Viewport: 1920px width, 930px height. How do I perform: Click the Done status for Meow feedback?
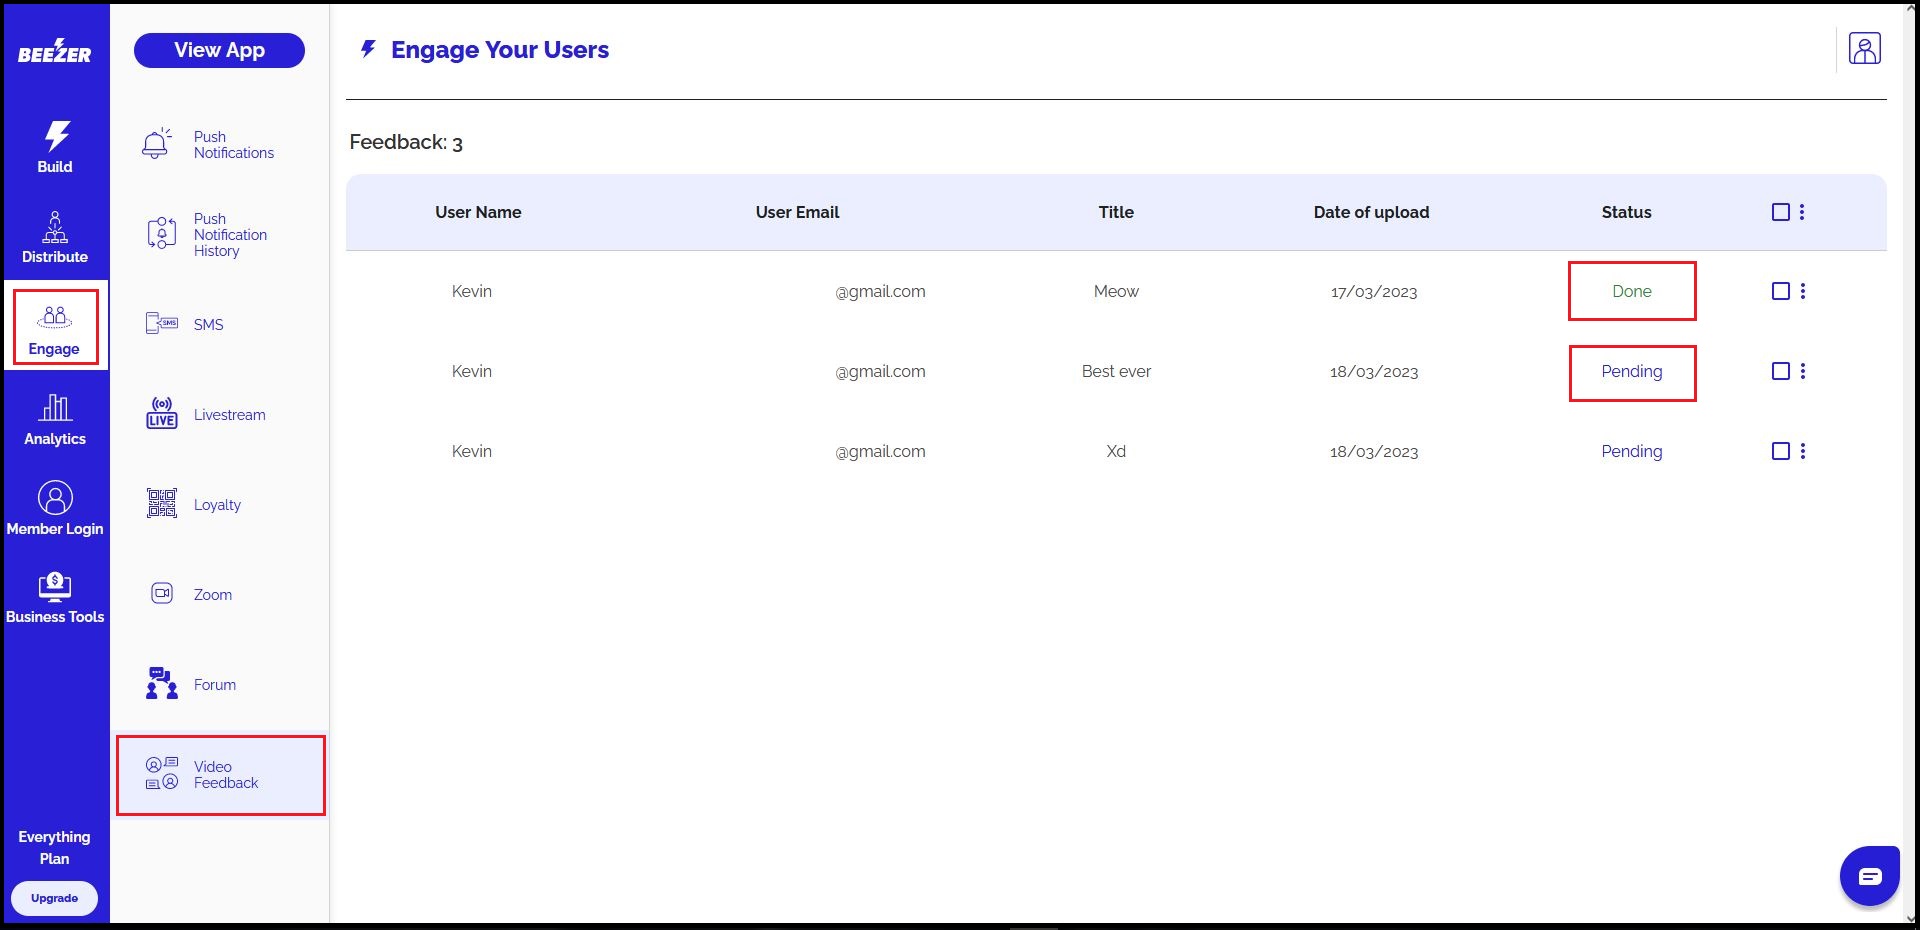[x=1631, y=291]
